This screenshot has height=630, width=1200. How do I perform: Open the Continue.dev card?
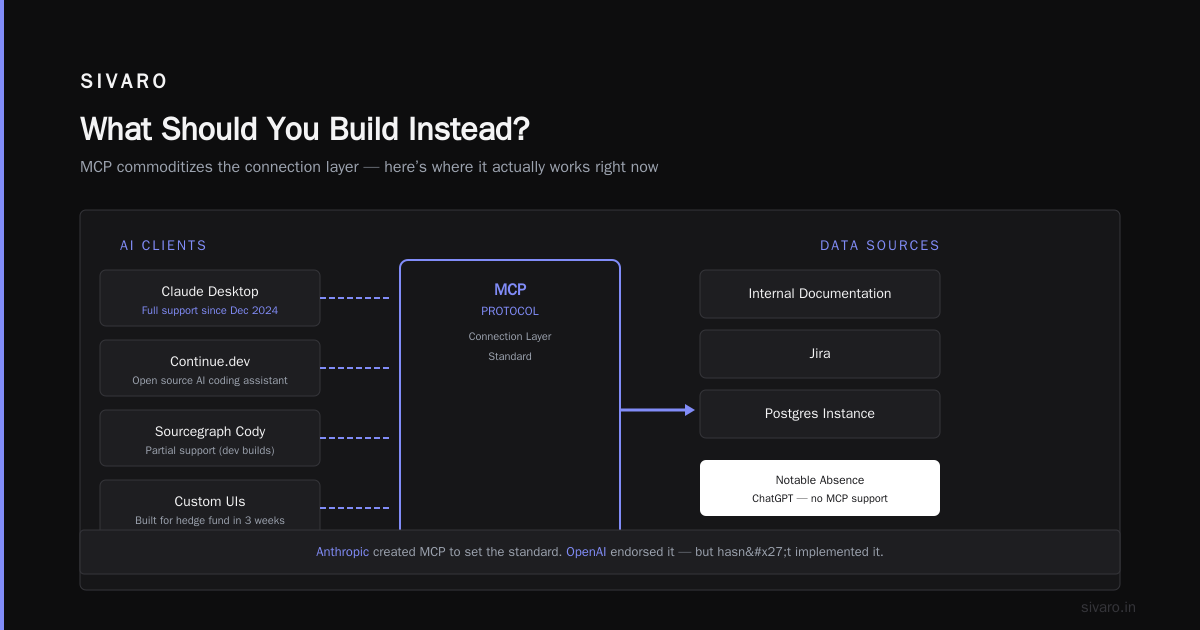[x=210, y=368]
